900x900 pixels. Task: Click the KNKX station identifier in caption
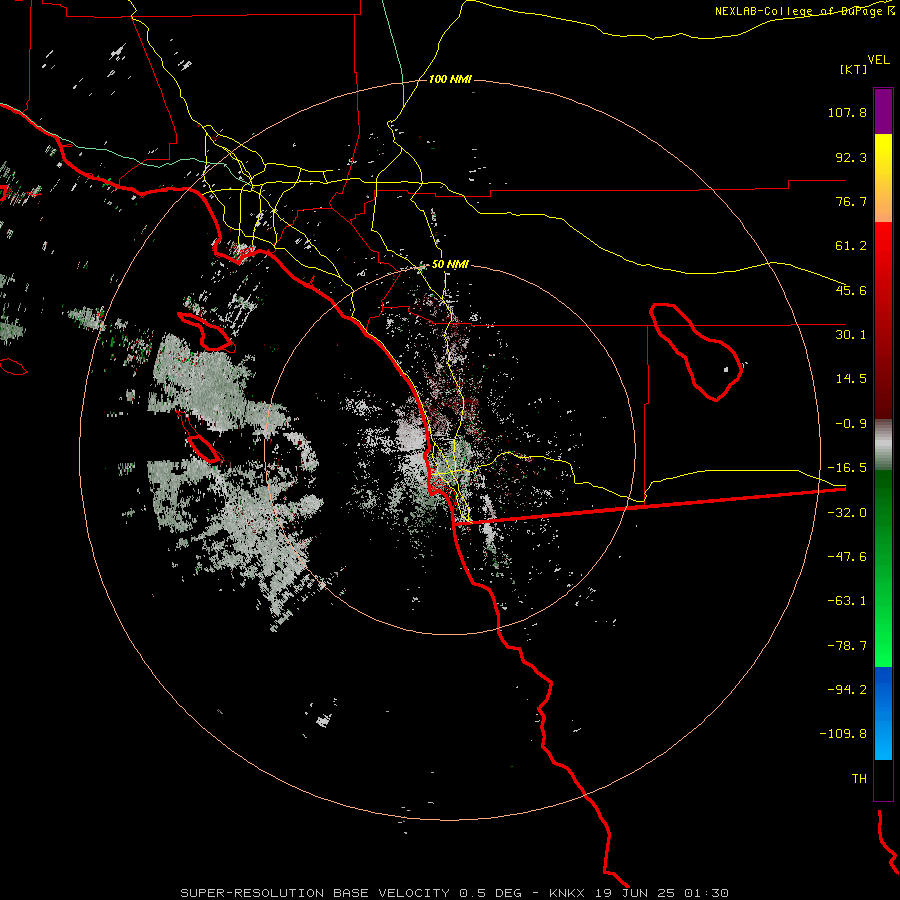pyautogui.click(x=568, y=893)
